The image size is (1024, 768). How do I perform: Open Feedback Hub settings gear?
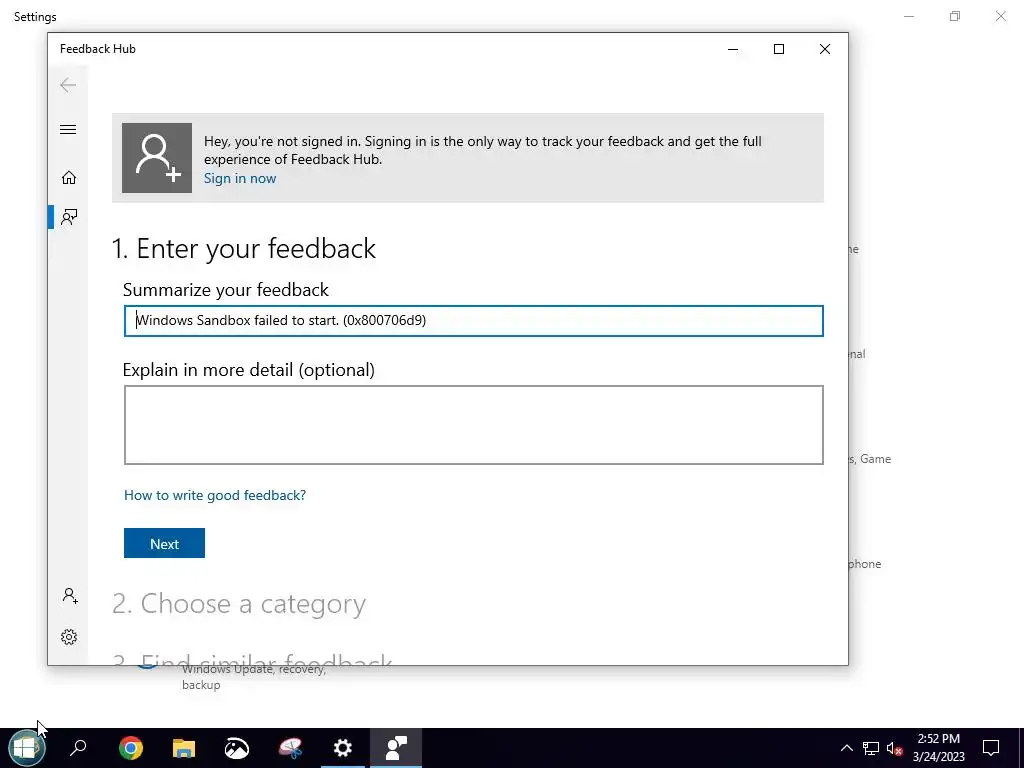point(69,637)
